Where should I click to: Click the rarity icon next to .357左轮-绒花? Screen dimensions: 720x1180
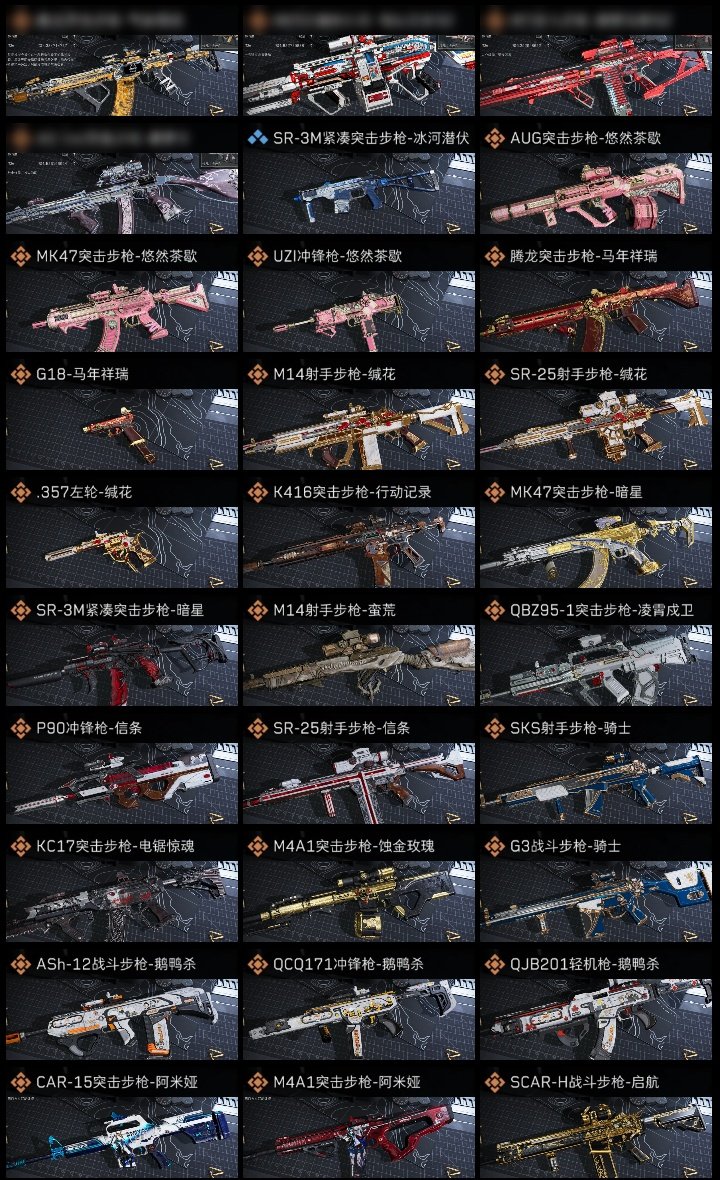[20, 492]
